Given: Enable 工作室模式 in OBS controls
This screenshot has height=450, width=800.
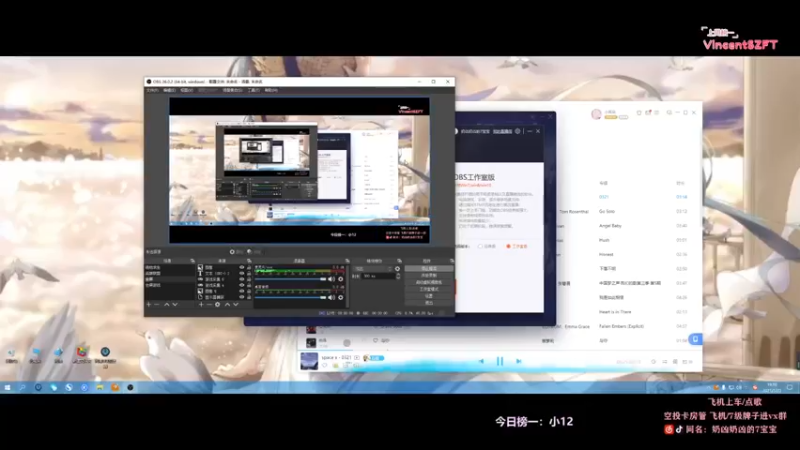Looking at the screenshot, I should (429, 289).
